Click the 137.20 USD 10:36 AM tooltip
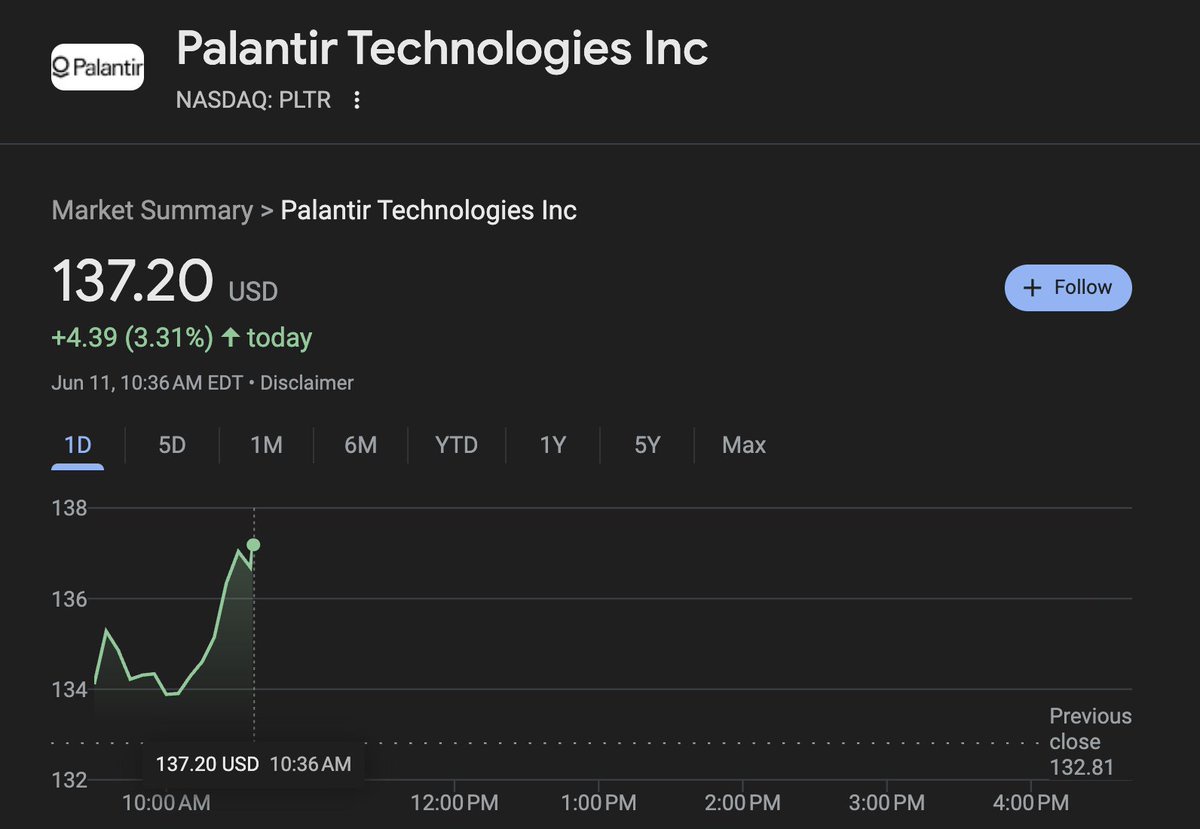Viewport: 1200px width, 829px height. pos(253,764)
